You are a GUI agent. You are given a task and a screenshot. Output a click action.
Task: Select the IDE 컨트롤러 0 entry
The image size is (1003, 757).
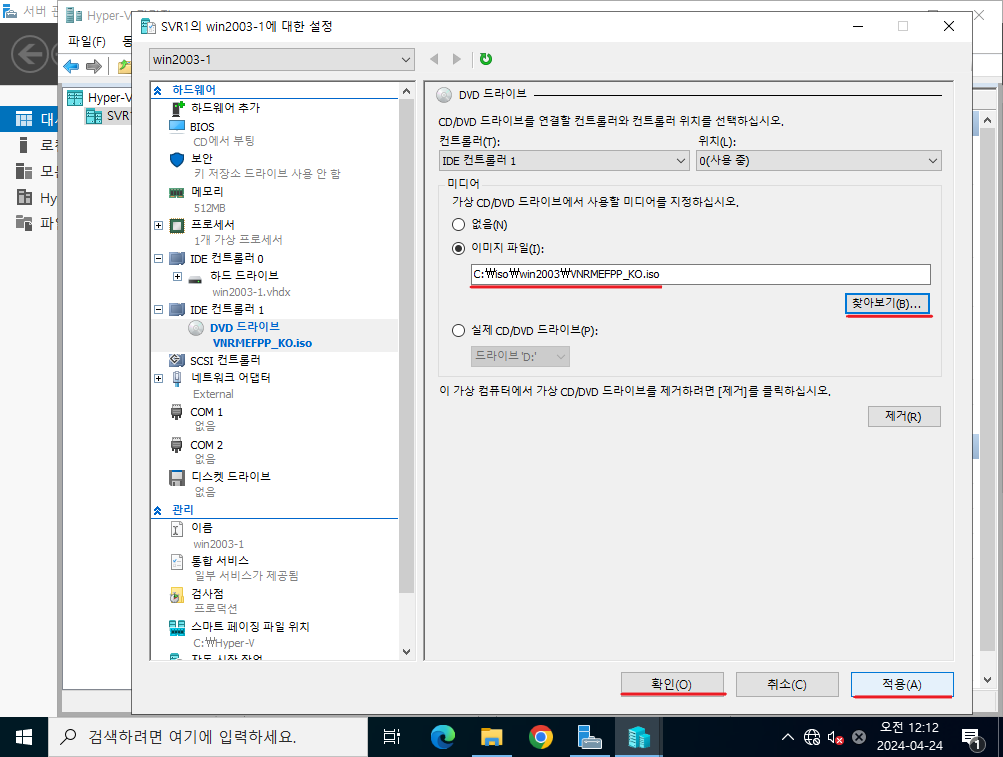coord(226,259)
